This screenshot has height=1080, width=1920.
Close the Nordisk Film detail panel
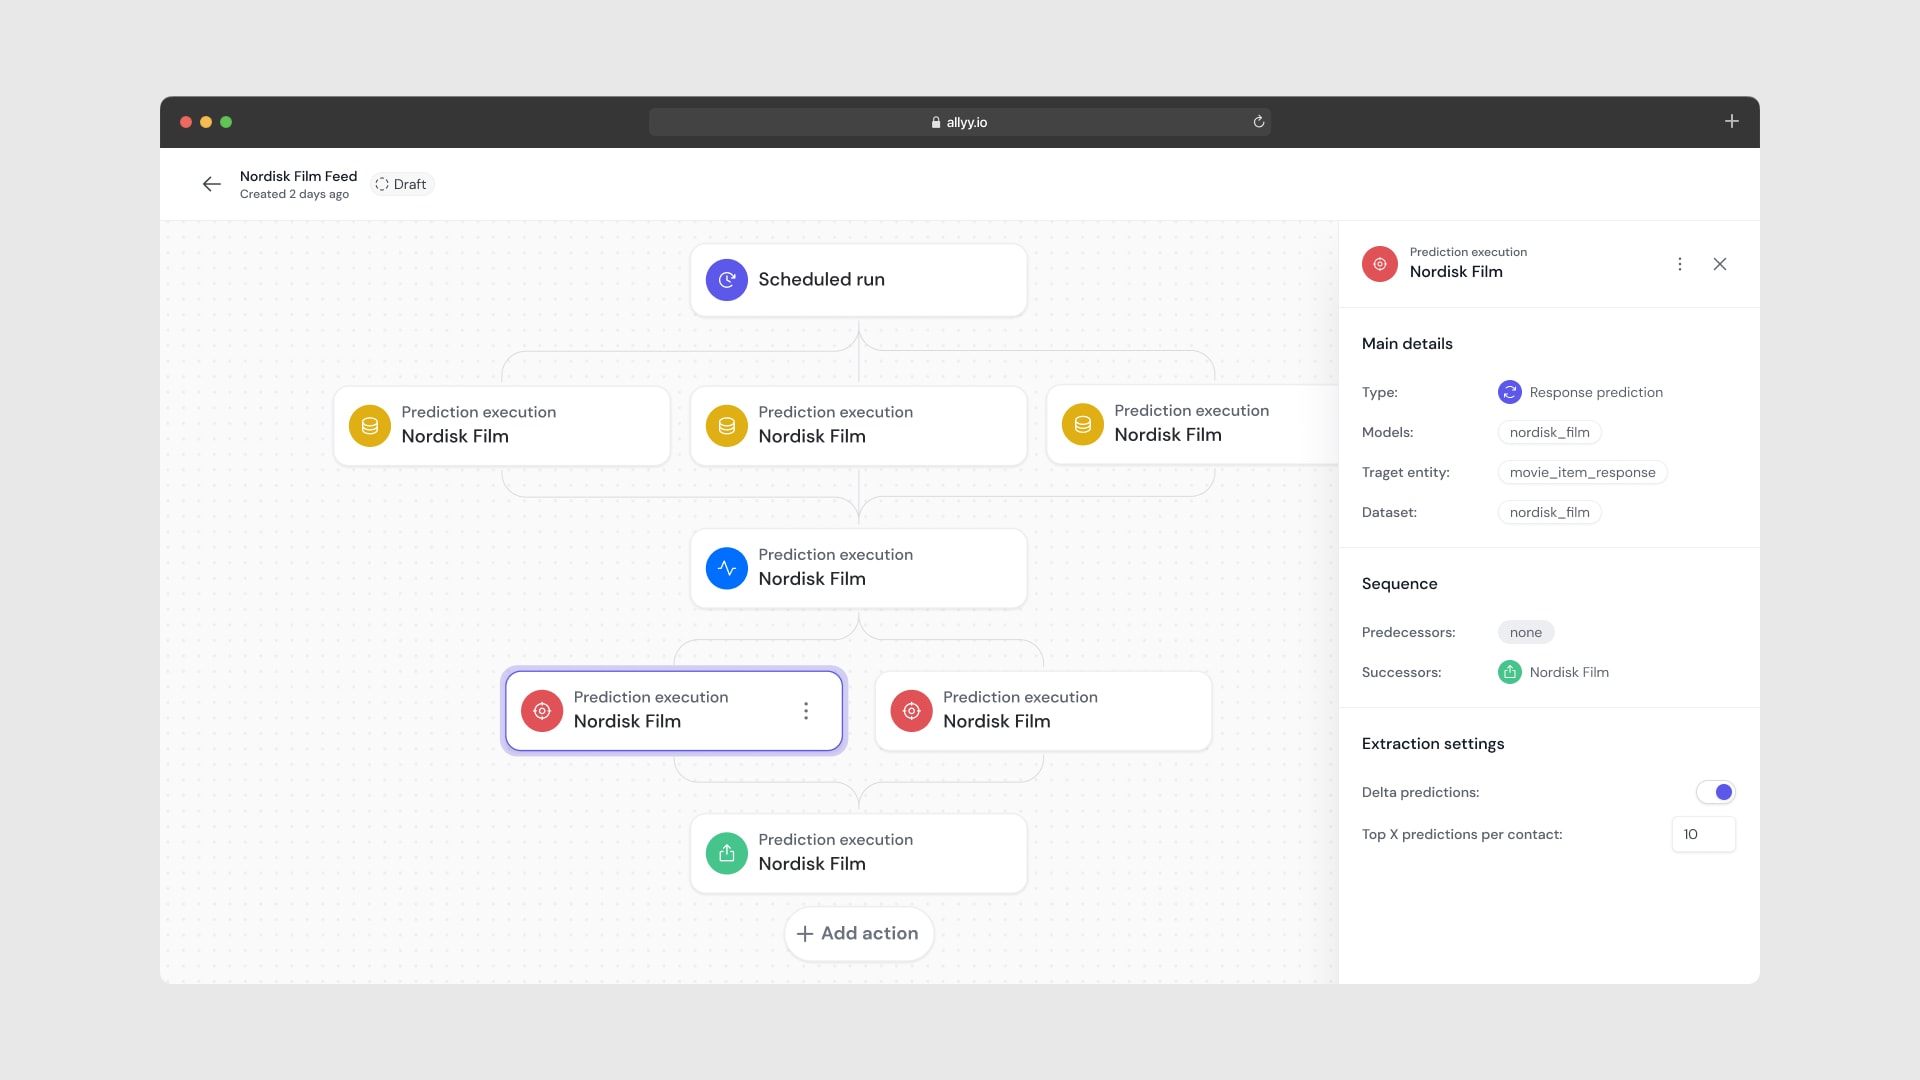point(1720,264)
